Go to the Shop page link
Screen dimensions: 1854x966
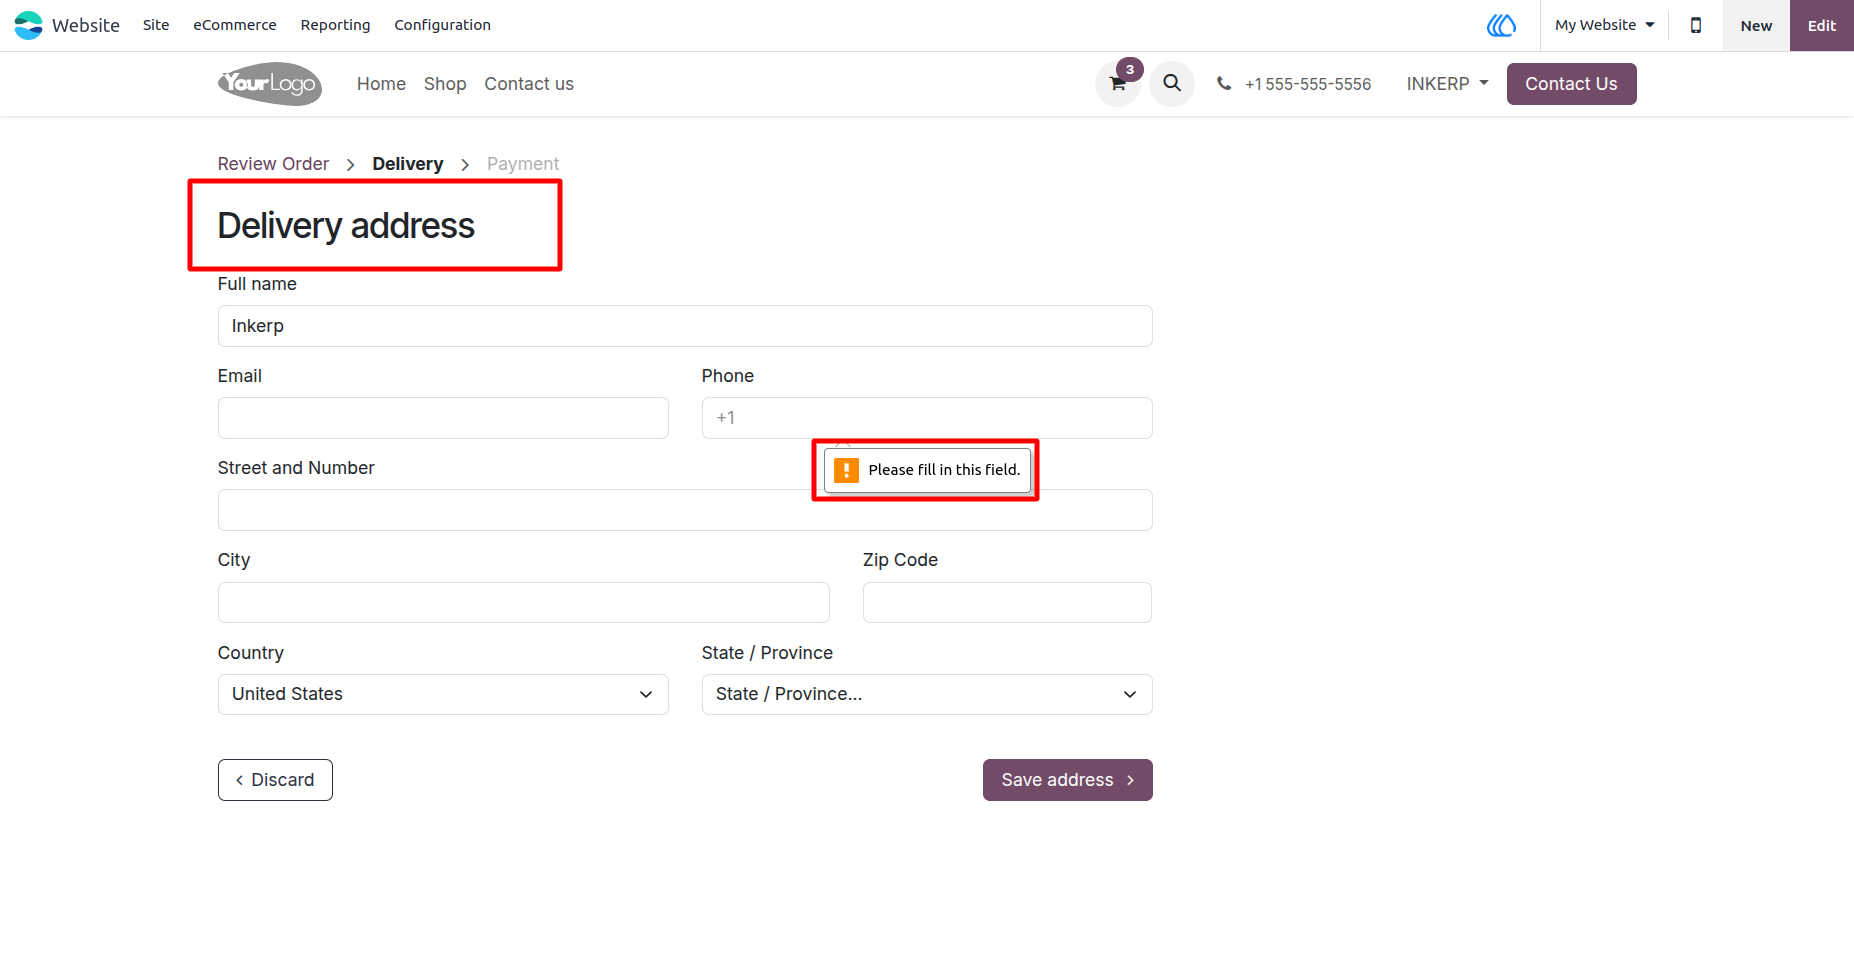[x=445, y=84]
